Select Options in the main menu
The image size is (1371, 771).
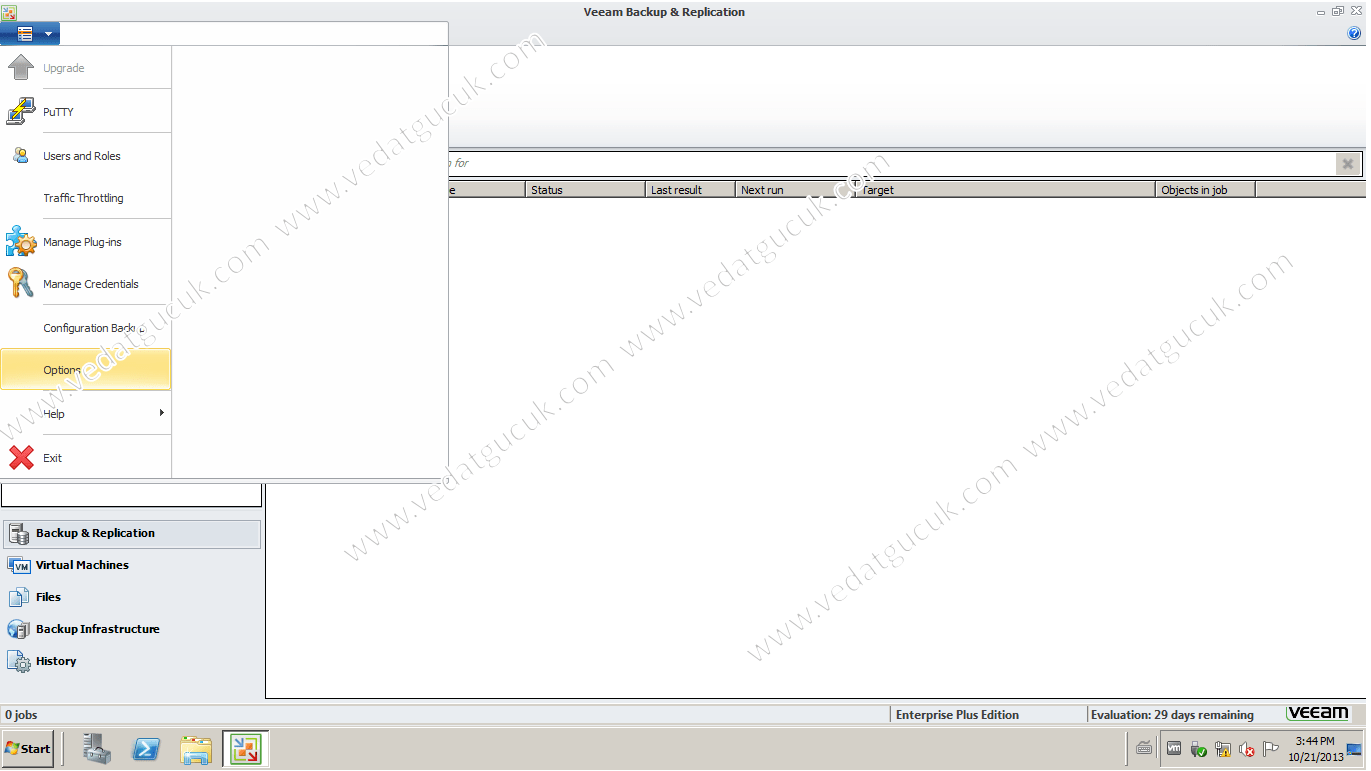tap(86, 370)
